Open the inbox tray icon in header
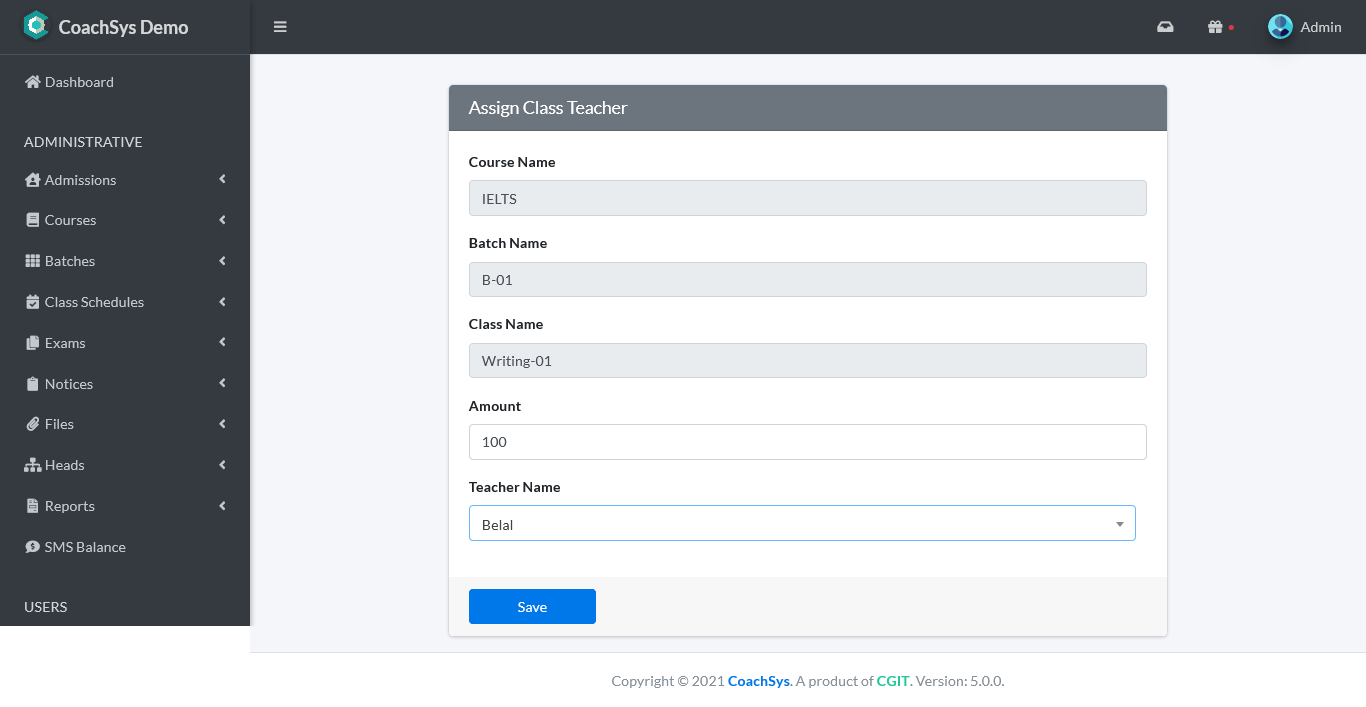Screen dimensions: 1366x707 pos(1165,27)
